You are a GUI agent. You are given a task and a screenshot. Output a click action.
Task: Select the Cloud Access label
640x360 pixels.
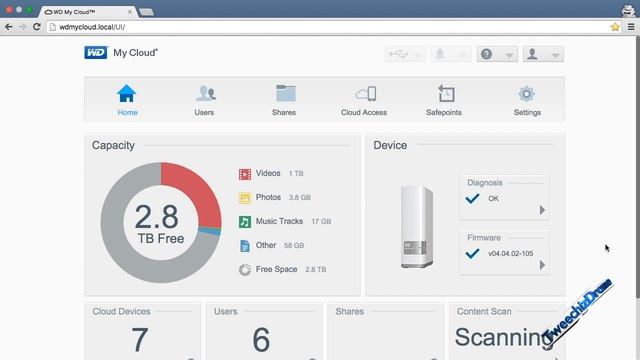click(364, 112)
